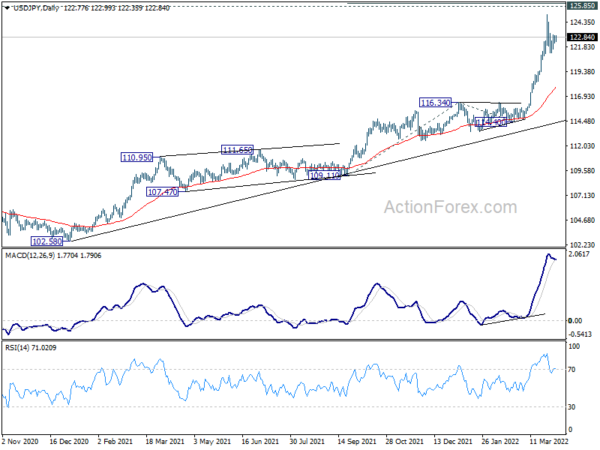The width and height of the screenshot is (600, 450).
Task: Click the 2 Nov 2020 date label
Action: (x=20, y=442)
